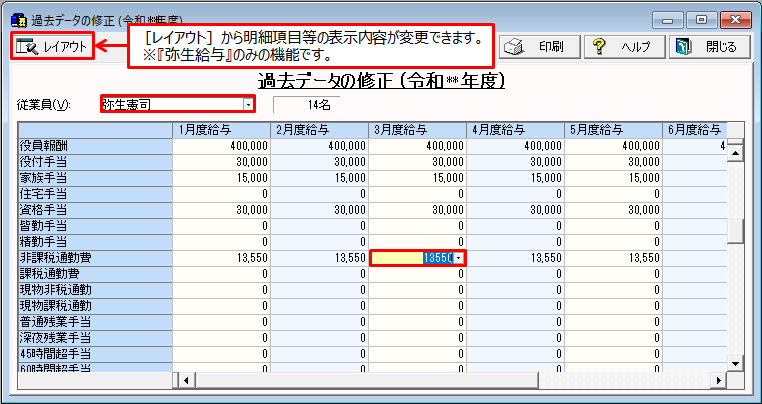Select the 1月度給与 column header
This screenshot has height=404, width=762.
coord(222,130)
